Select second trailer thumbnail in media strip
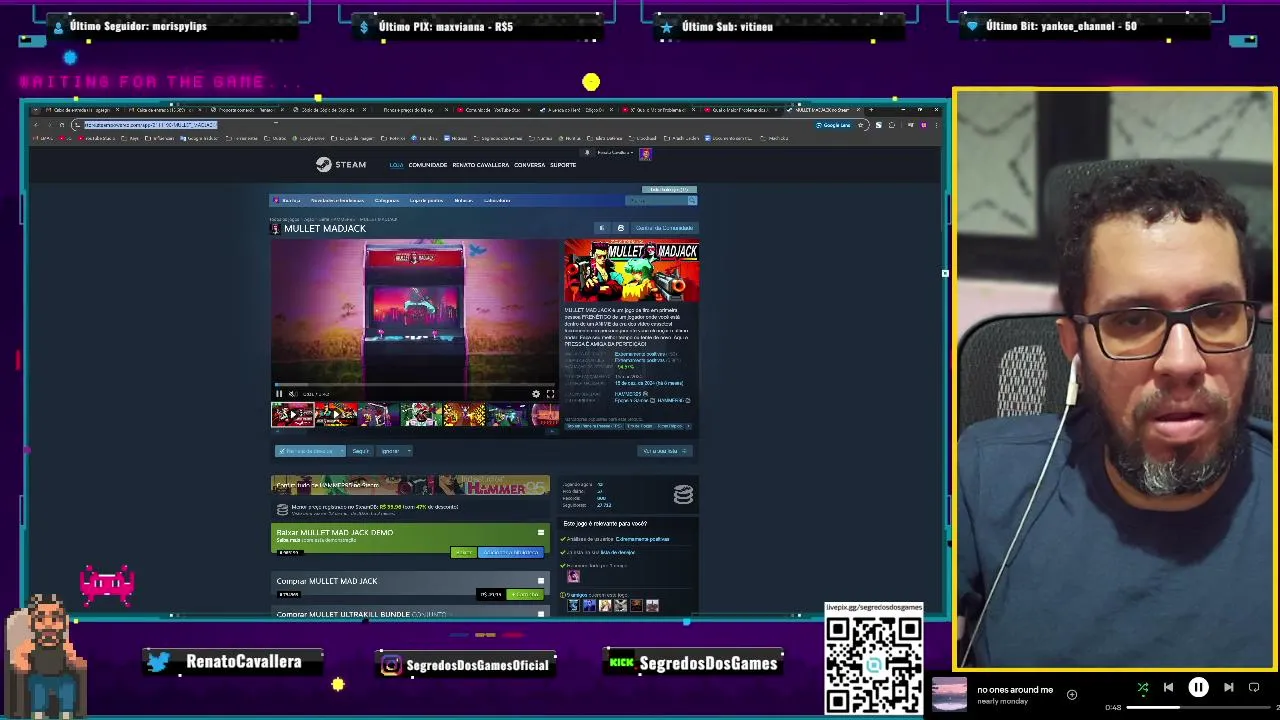 [x=336, y=414]
